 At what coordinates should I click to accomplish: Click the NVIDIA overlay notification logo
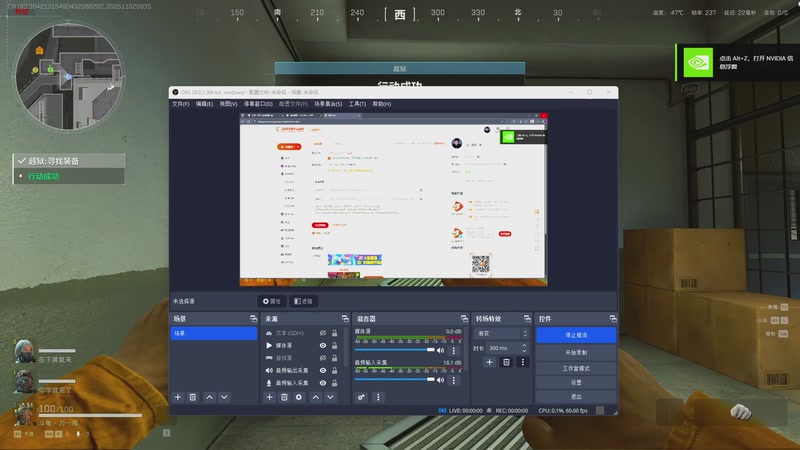click(698, 62)
